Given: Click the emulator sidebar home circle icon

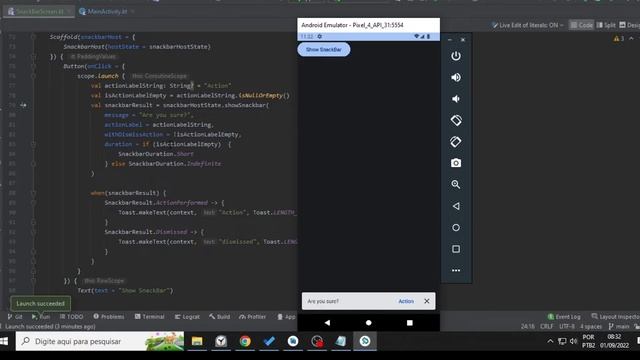Looking at the screenshot, I should [x=456, y=228].
